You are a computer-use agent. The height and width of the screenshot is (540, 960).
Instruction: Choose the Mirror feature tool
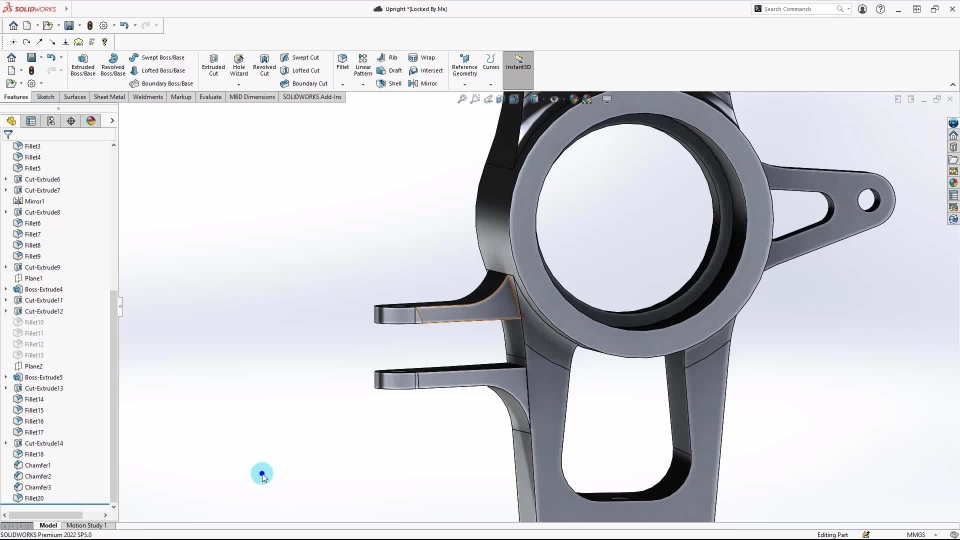coord(423,84)
